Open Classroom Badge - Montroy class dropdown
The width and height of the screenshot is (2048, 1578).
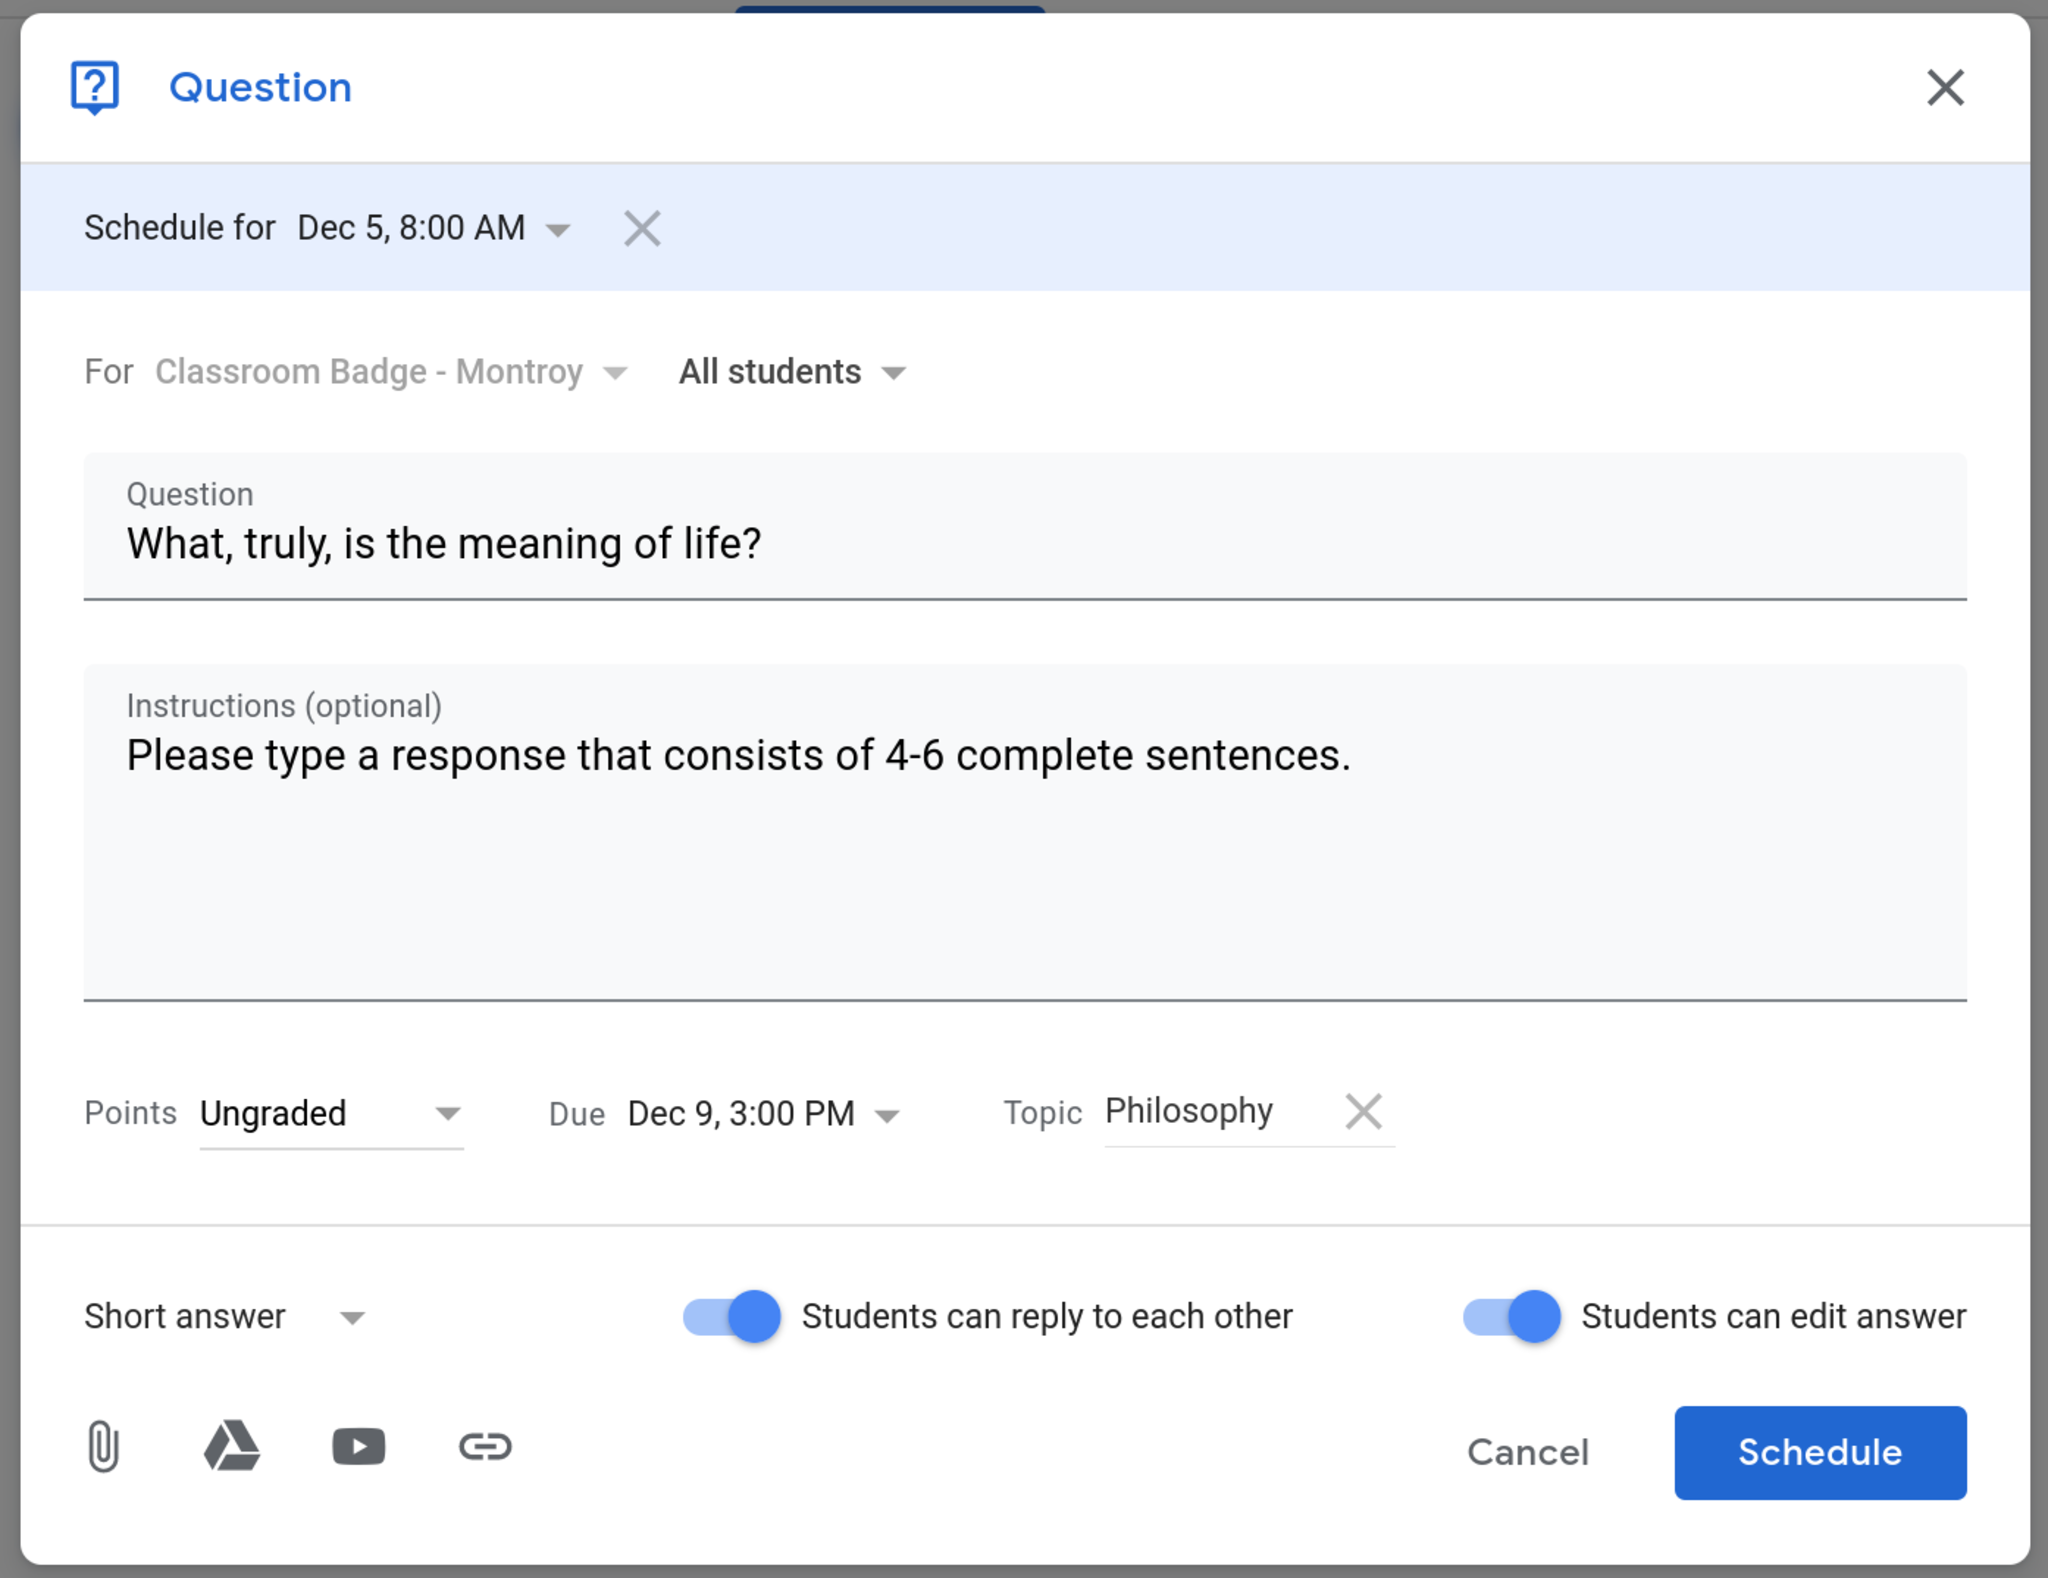click(x=391, y=372)
